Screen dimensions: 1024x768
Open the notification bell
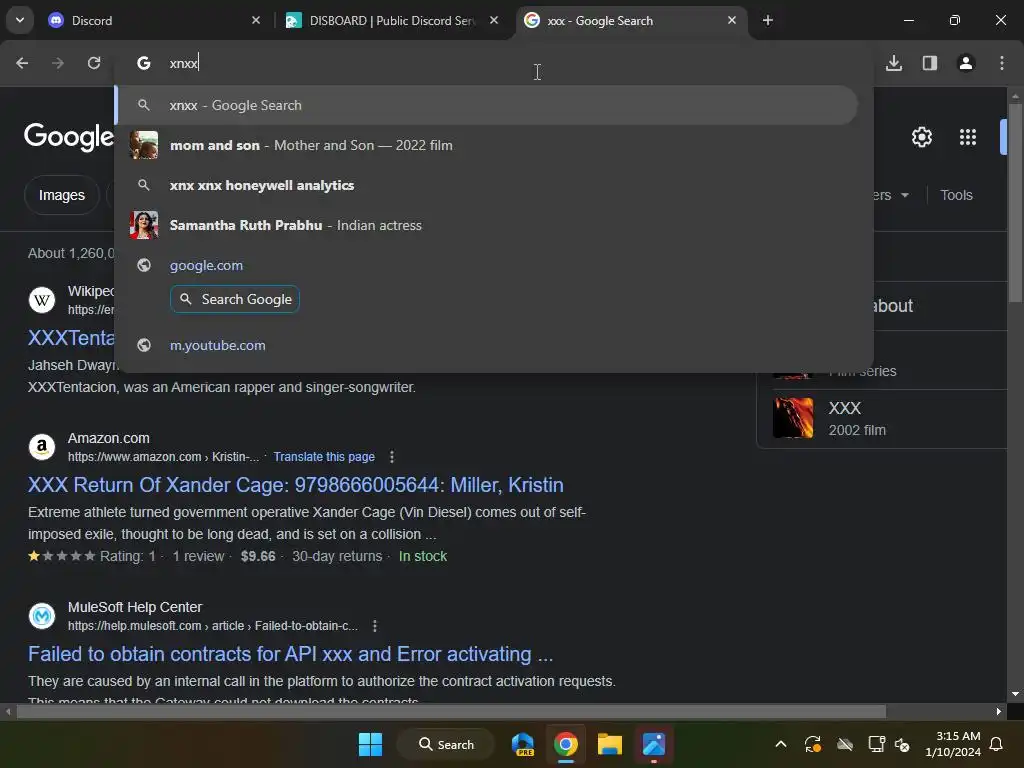997,744
